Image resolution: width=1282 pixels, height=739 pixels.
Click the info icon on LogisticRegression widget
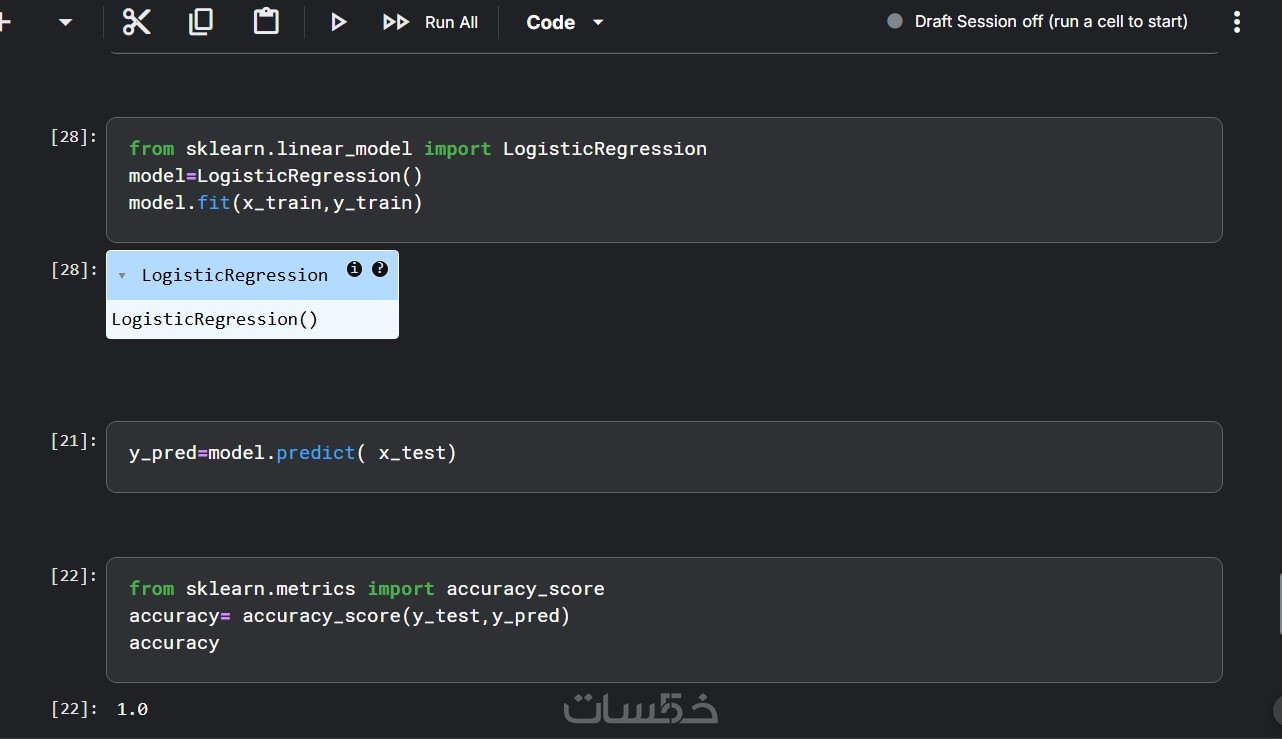click(354, 269)
